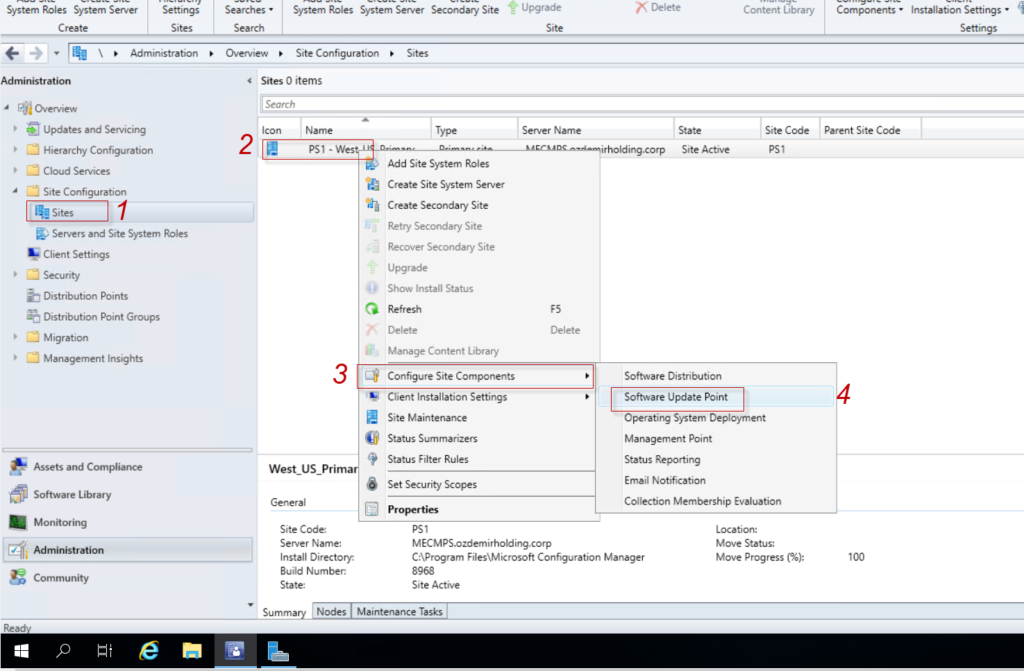The height and width of the screenshot is (671, 1024).
Task: Open Task View from the taskbar
Action: tap(104, 651)
